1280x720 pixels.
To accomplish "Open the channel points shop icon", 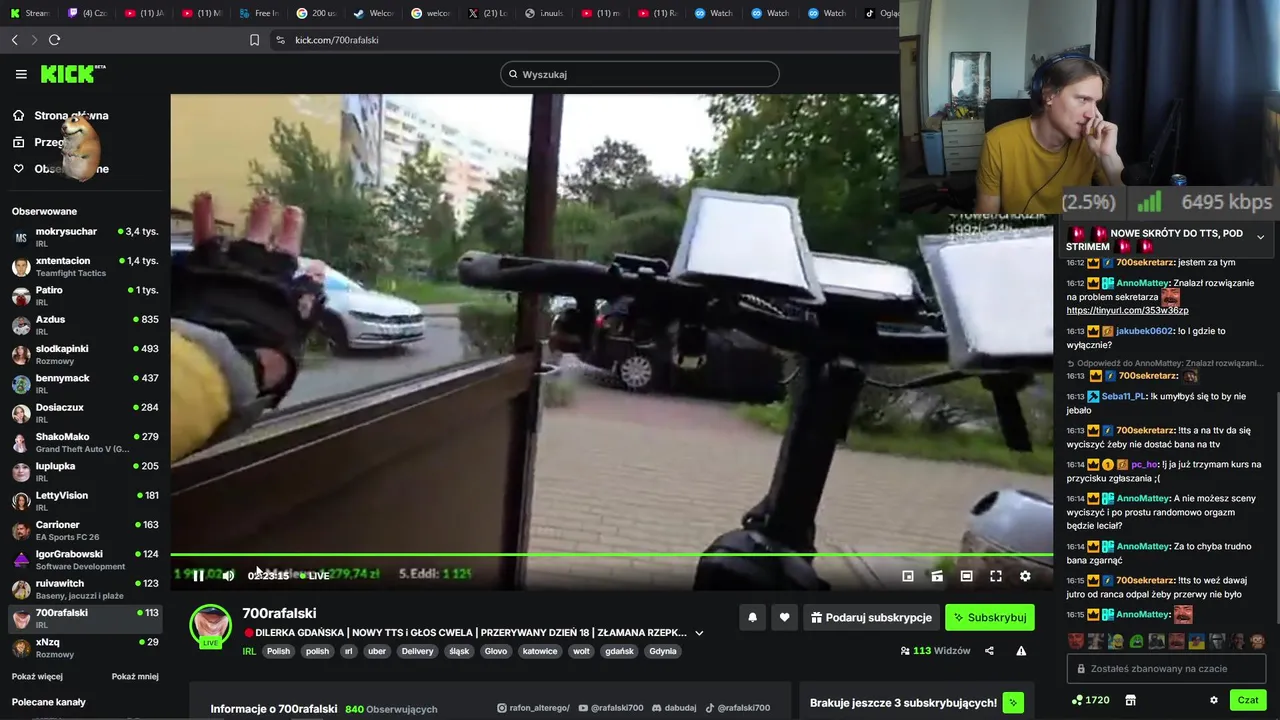I will (x=1130, y=700).
